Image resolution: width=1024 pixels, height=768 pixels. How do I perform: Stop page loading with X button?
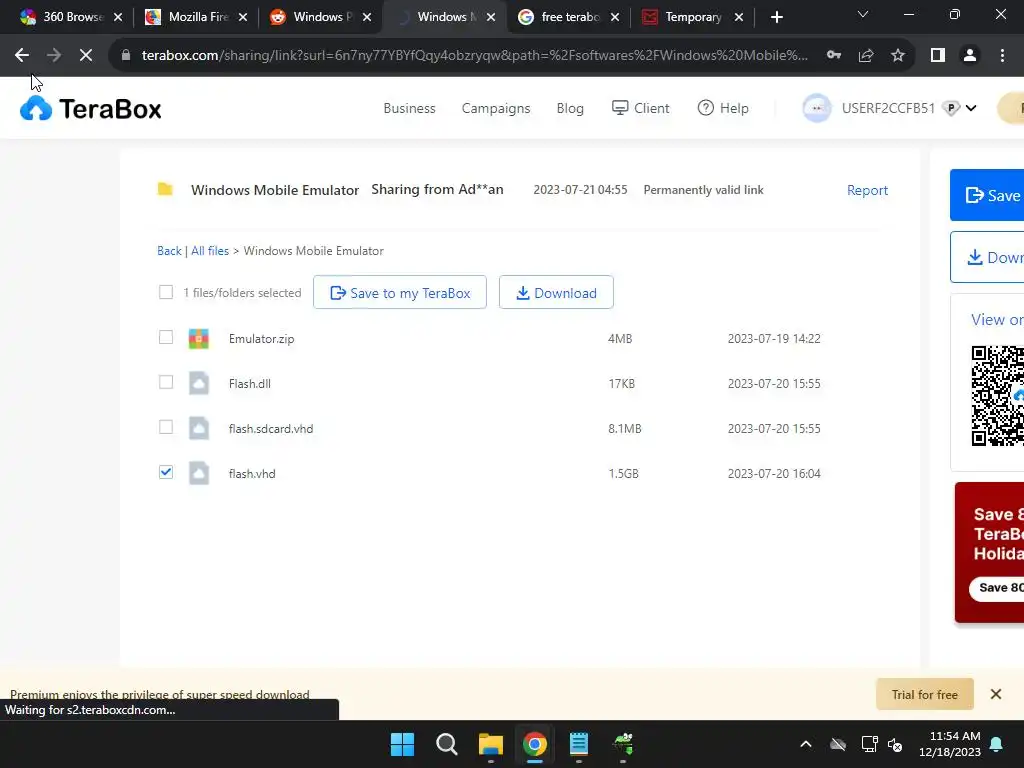(86, 56)
